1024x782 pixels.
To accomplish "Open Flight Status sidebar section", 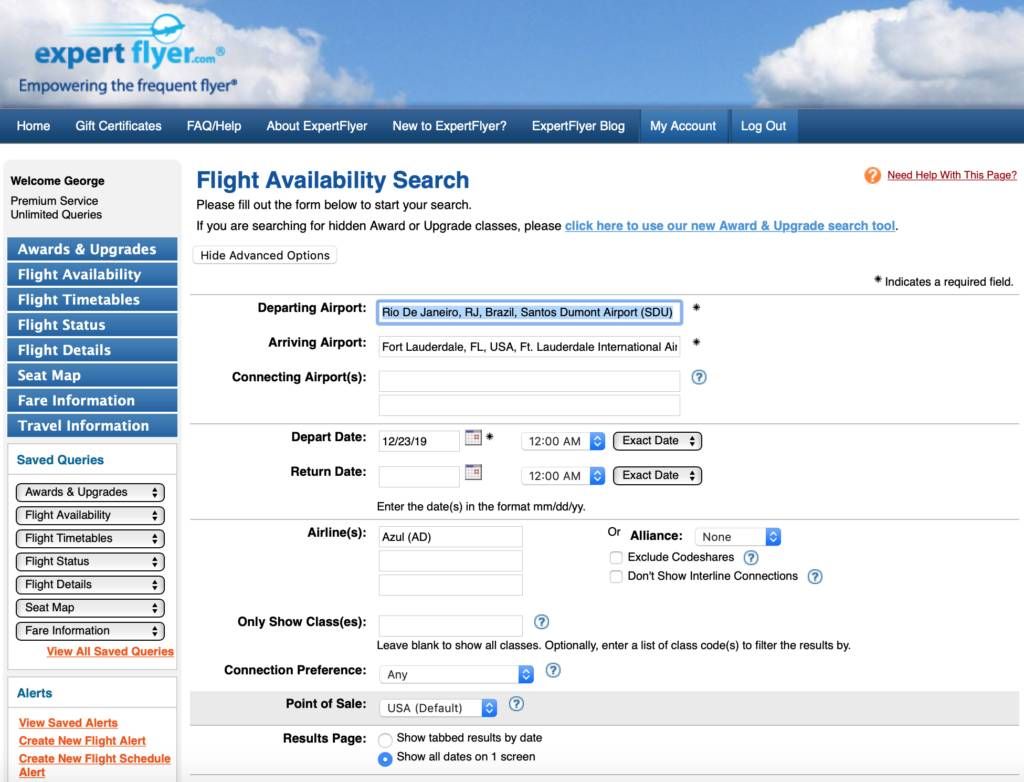I will [x=92, y=325].
